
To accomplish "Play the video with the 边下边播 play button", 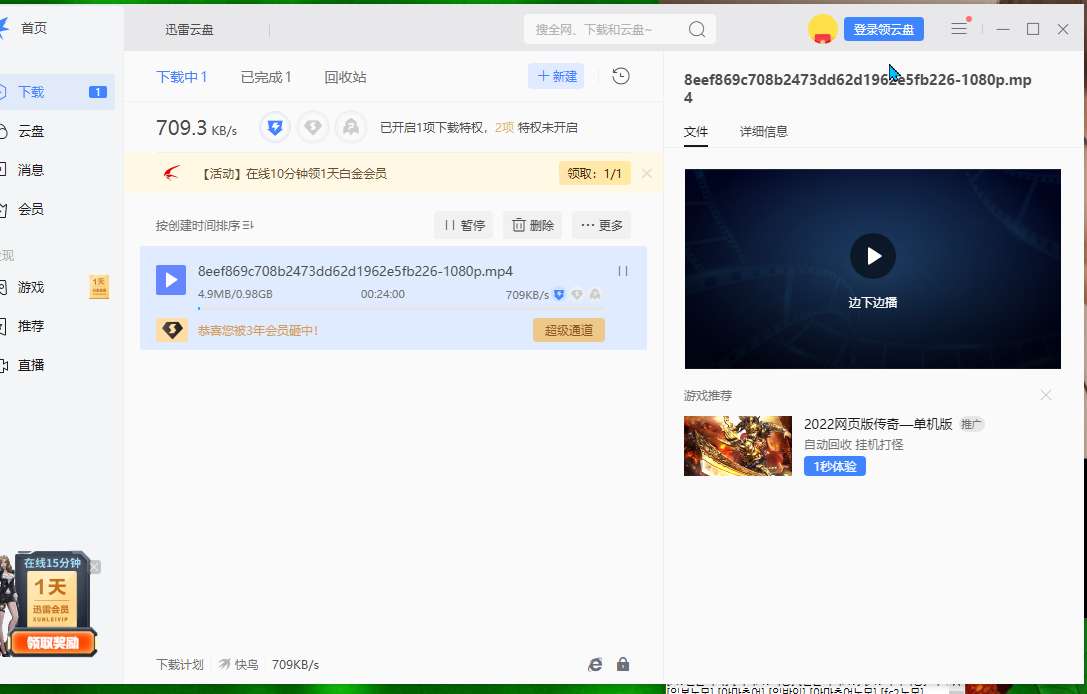I will tap(873, 256).
